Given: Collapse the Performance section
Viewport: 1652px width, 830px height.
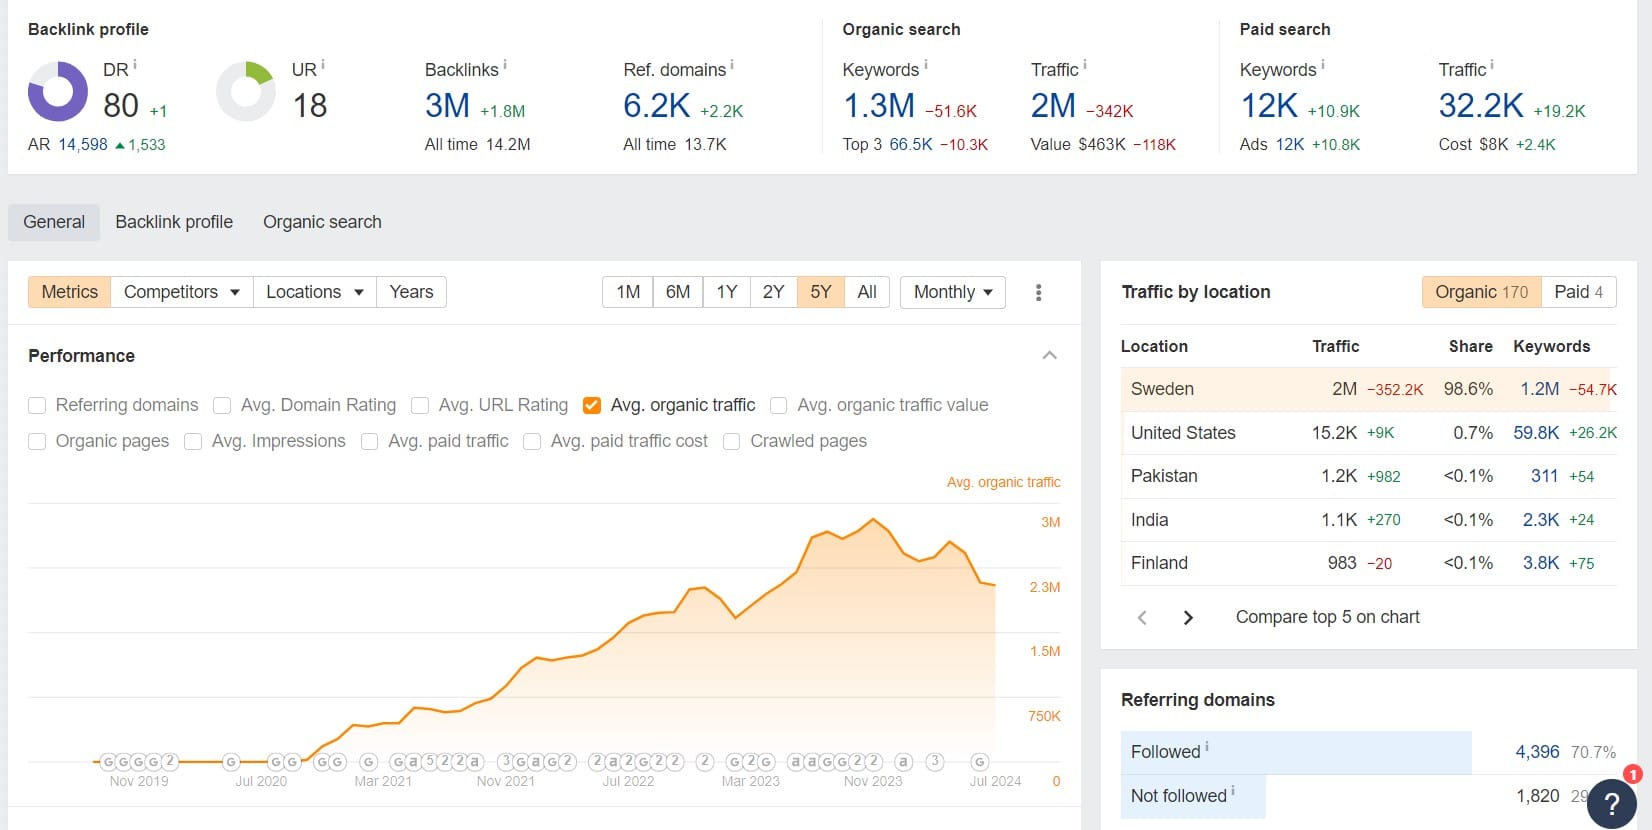Looking at the screenshot, I should pos(1049,356).
